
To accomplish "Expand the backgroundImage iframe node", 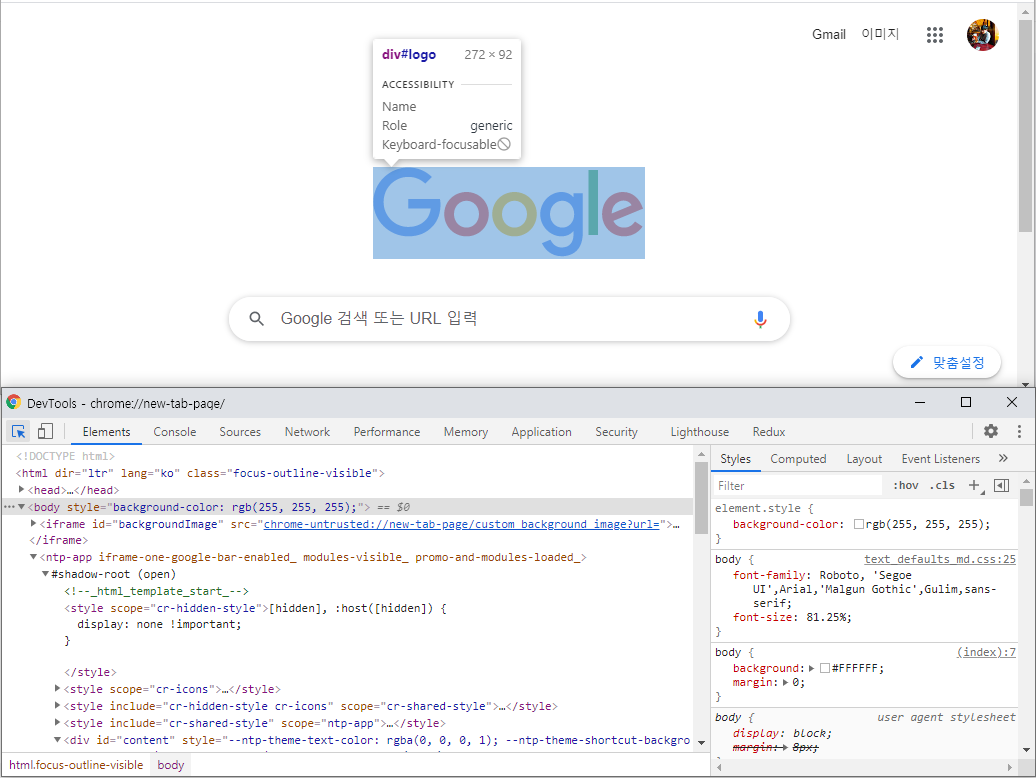I will (x=33, y=523).
